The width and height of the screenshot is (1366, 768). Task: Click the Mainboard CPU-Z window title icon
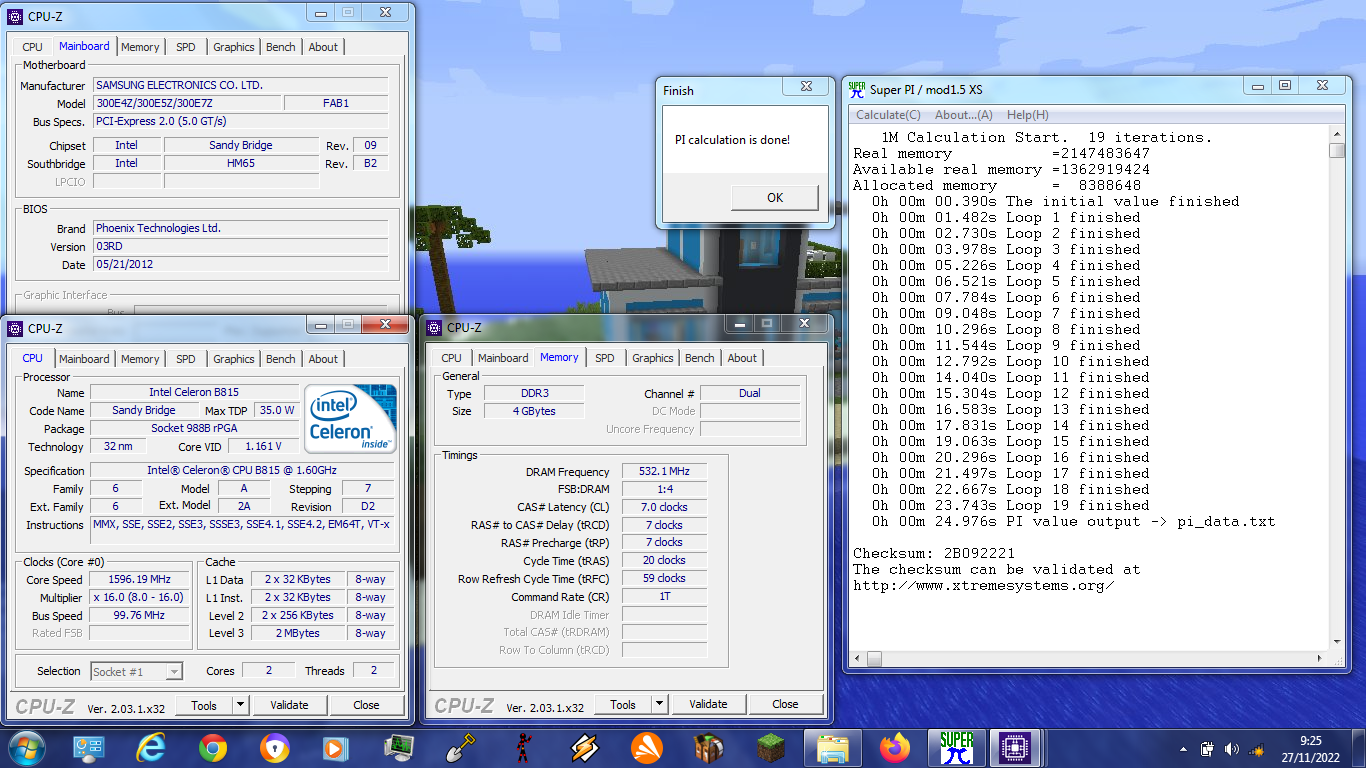15,14
